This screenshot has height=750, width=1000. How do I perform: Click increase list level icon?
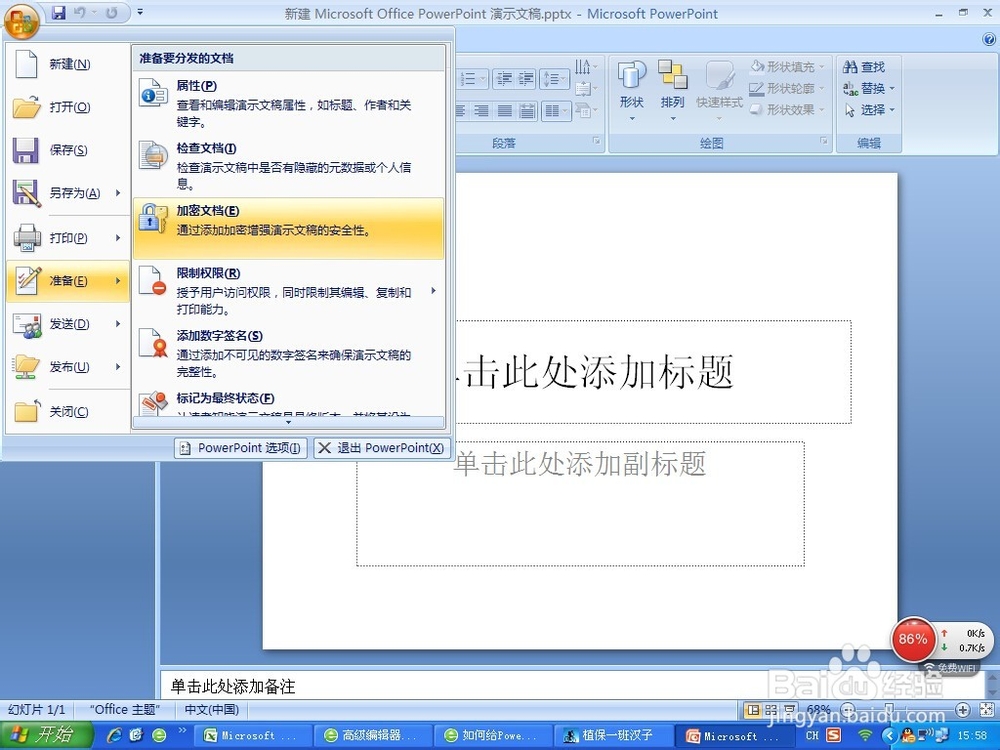click(526, 79)
